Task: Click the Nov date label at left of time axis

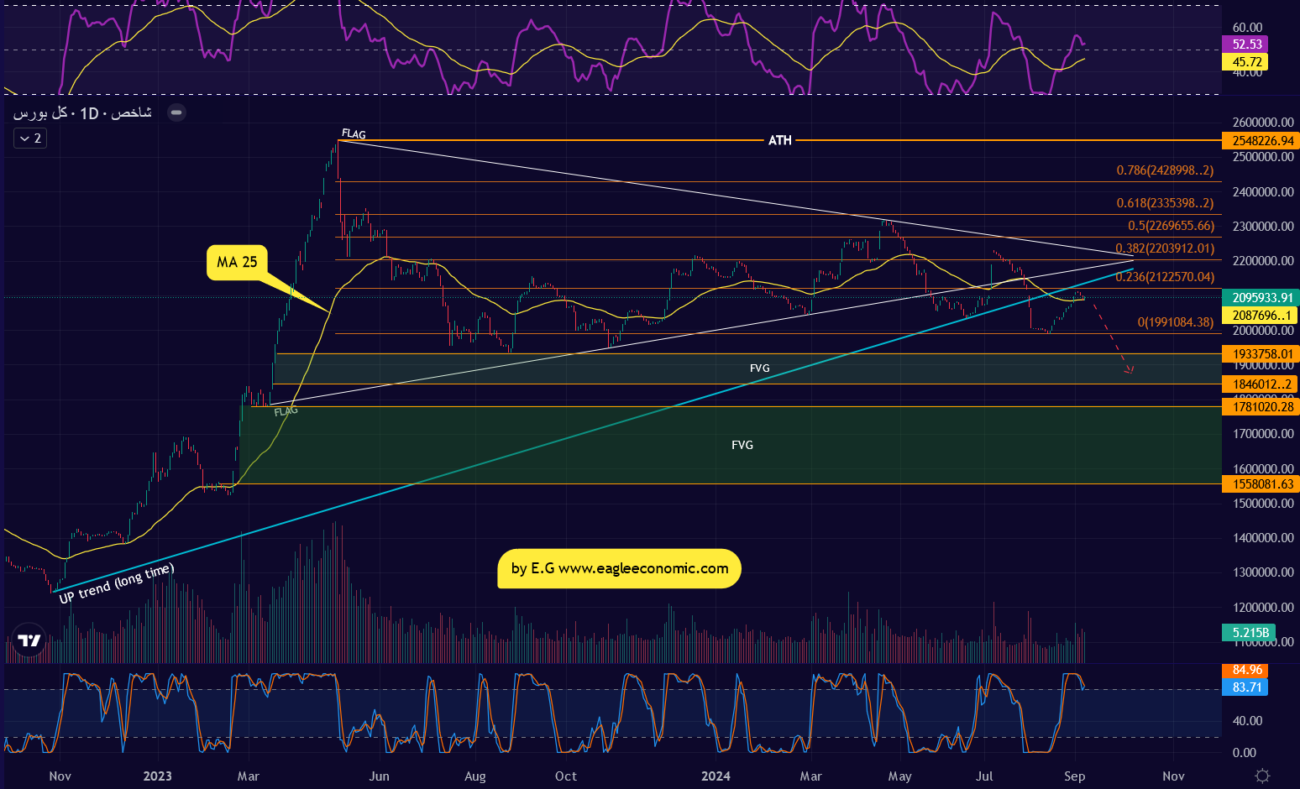Action: [59, 776]
